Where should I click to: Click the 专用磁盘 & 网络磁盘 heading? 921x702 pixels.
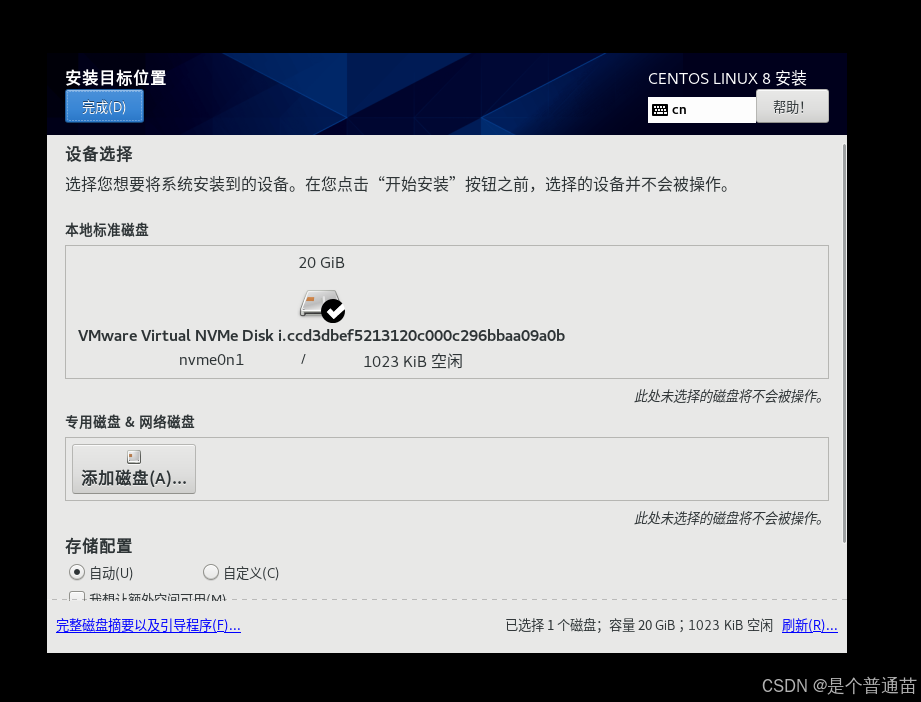130,422
